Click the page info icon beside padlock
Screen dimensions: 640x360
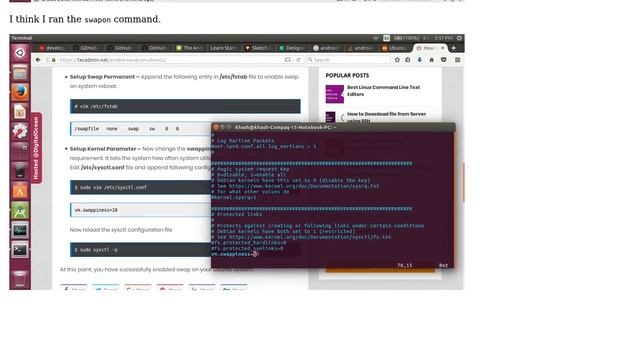click(48, 60)
